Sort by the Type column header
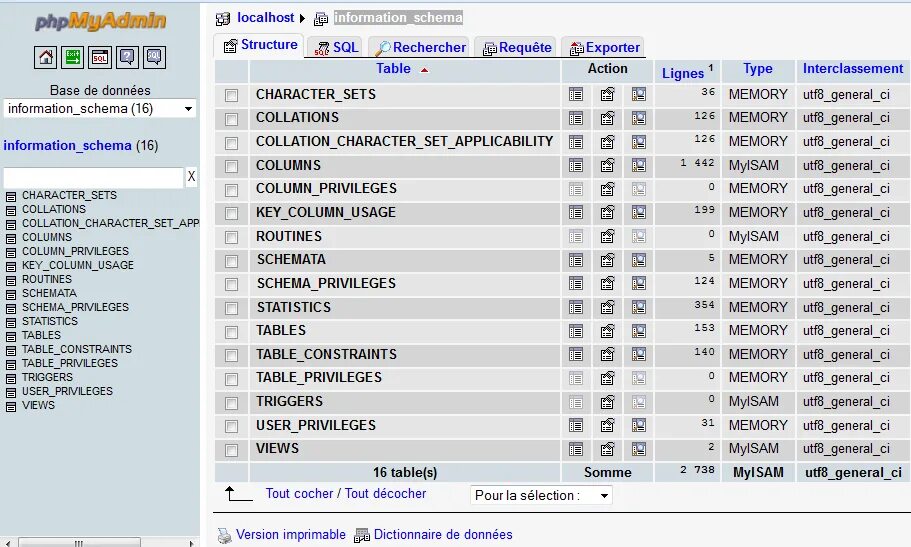 pyautogui.click(x=758, y=69)
